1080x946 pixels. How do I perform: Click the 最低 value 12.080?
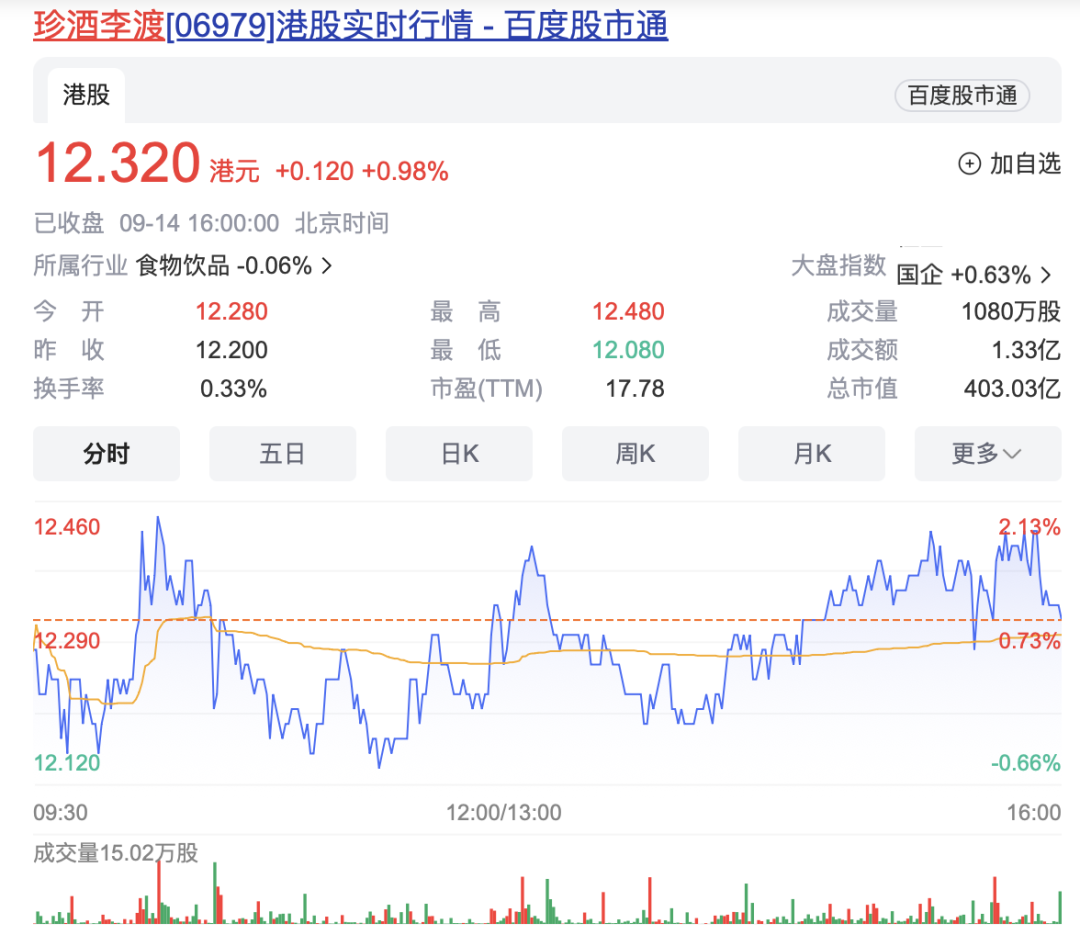[x=628, y=350]
